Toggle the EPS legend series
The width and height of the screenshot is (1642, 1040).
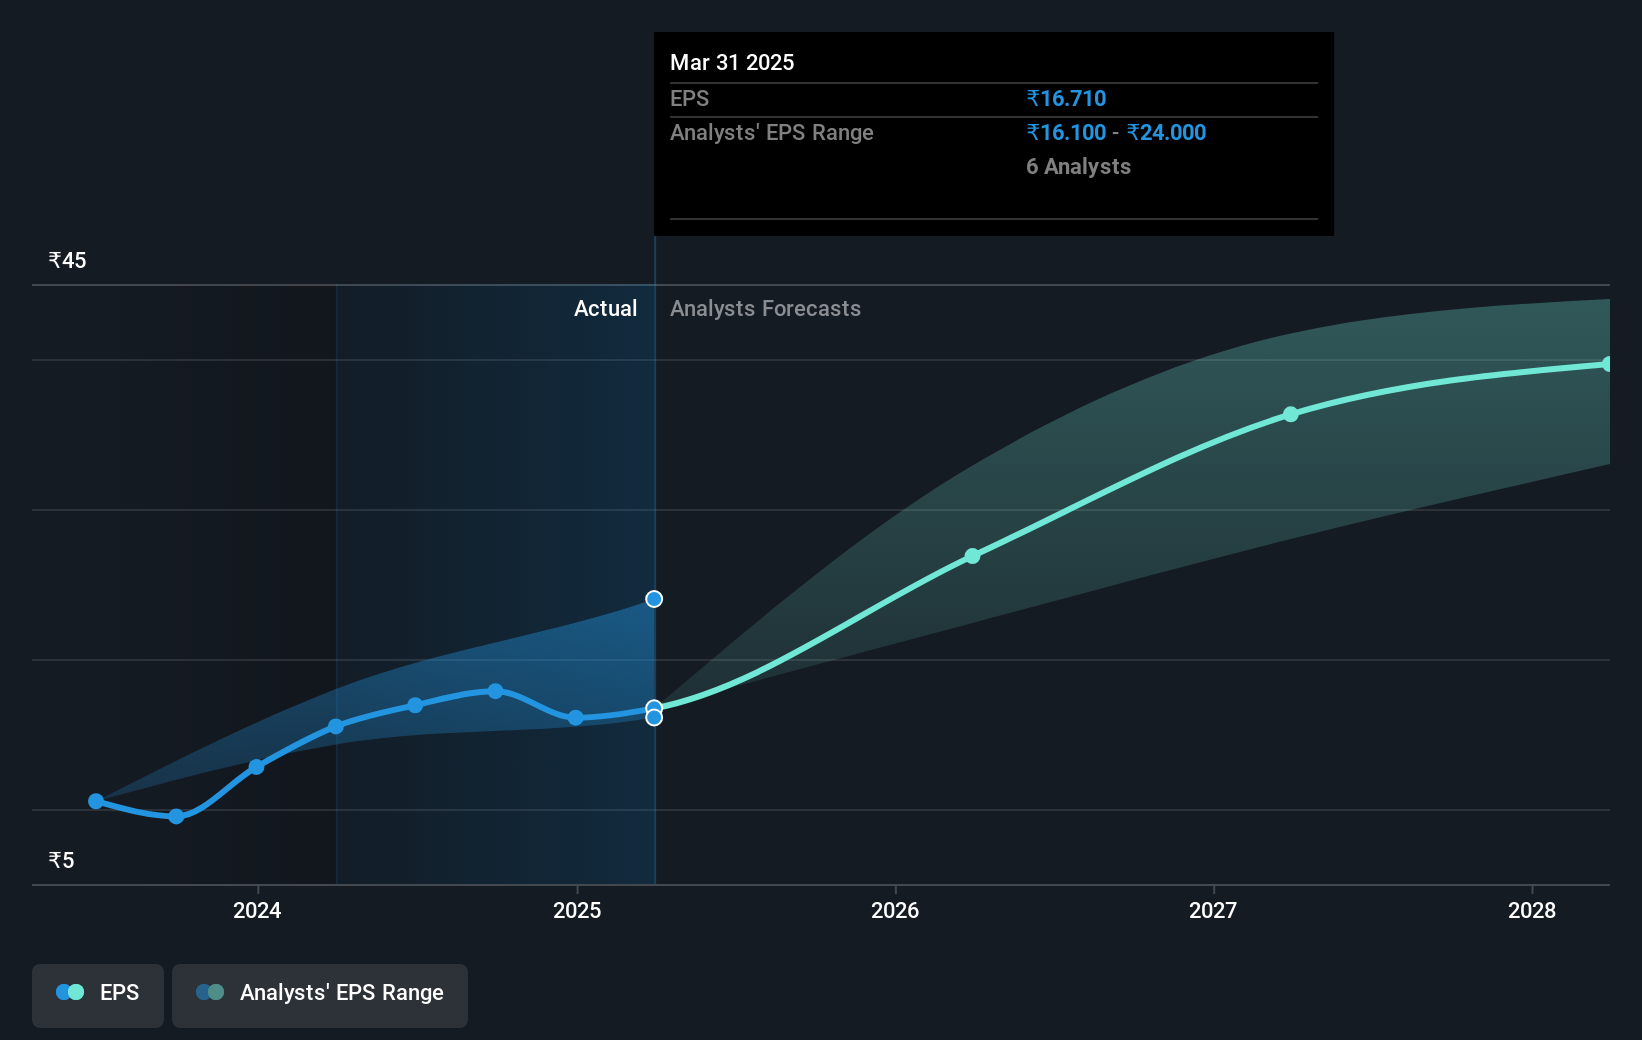tap(98, 994)
